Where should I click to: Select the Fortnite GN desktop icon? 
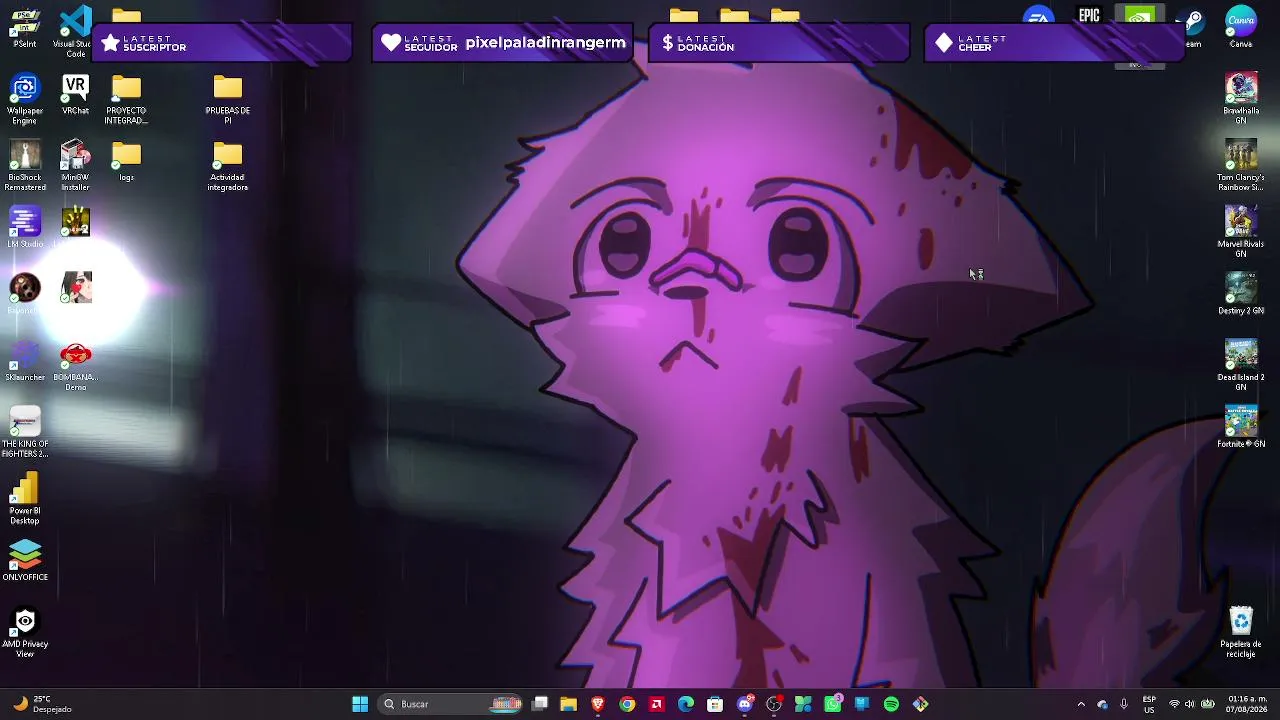click(1241, 428)
